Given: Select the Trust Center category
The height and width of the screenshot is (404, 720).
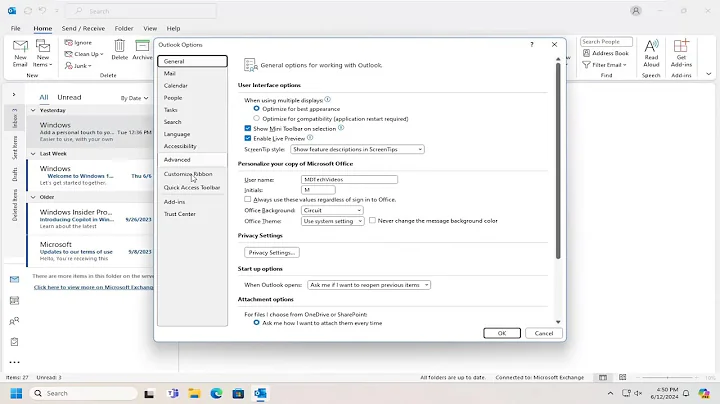Looking at the screenshot, I should (192, 214).
